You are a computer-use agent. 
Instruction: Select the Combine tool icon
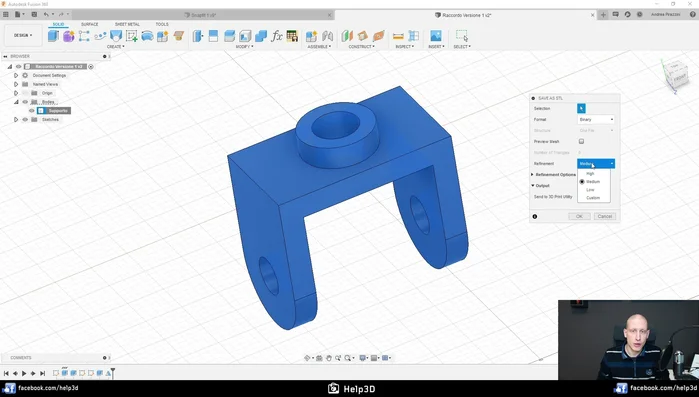click(261, 36)
